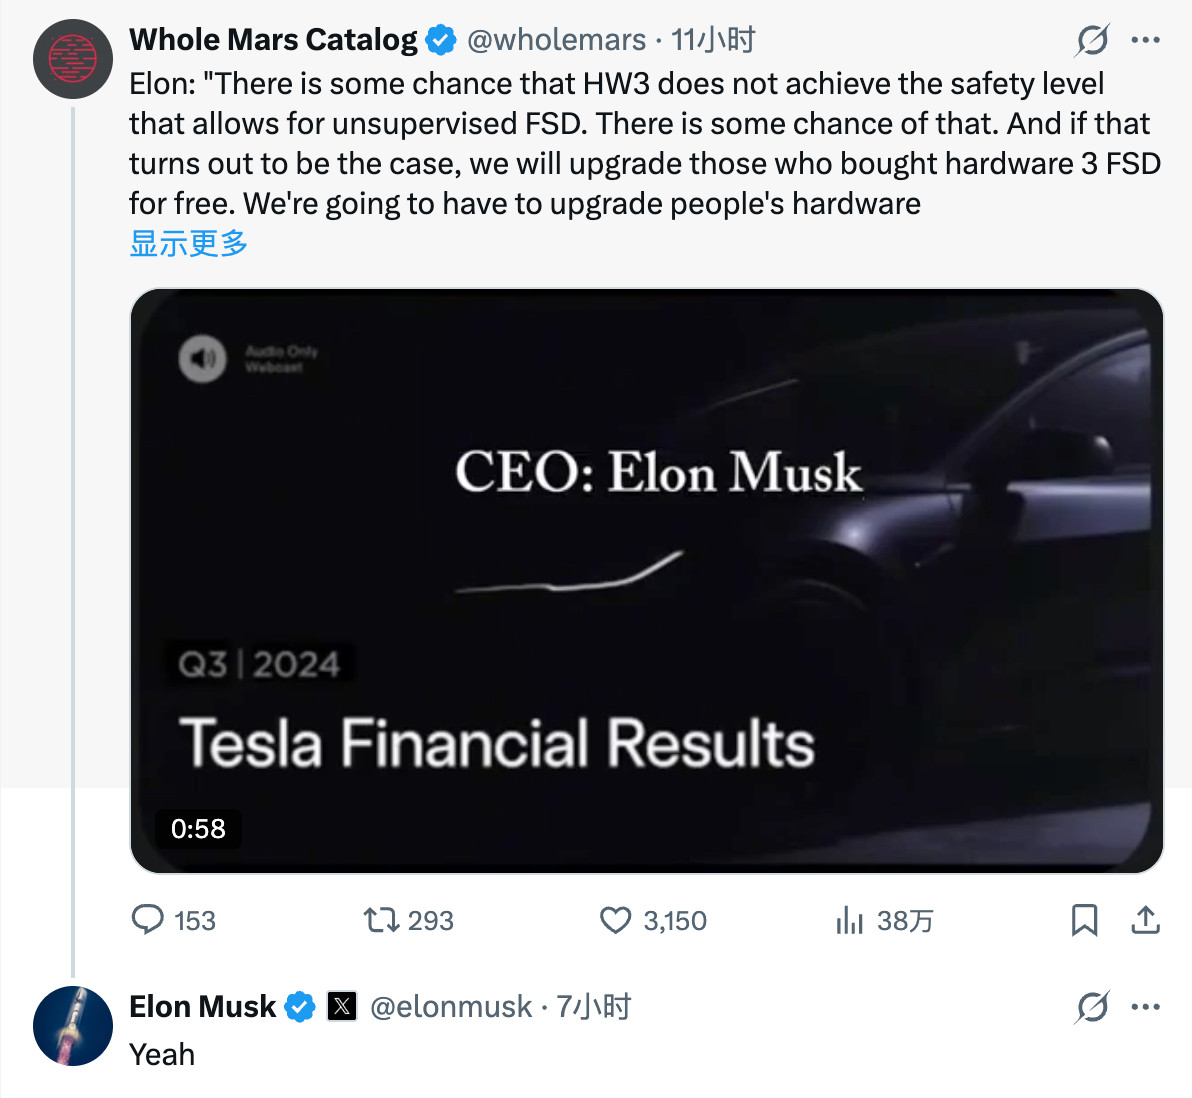Open the reply icon on the tweet
This screenshot has height=1098, width=1192.
[148, 920]
